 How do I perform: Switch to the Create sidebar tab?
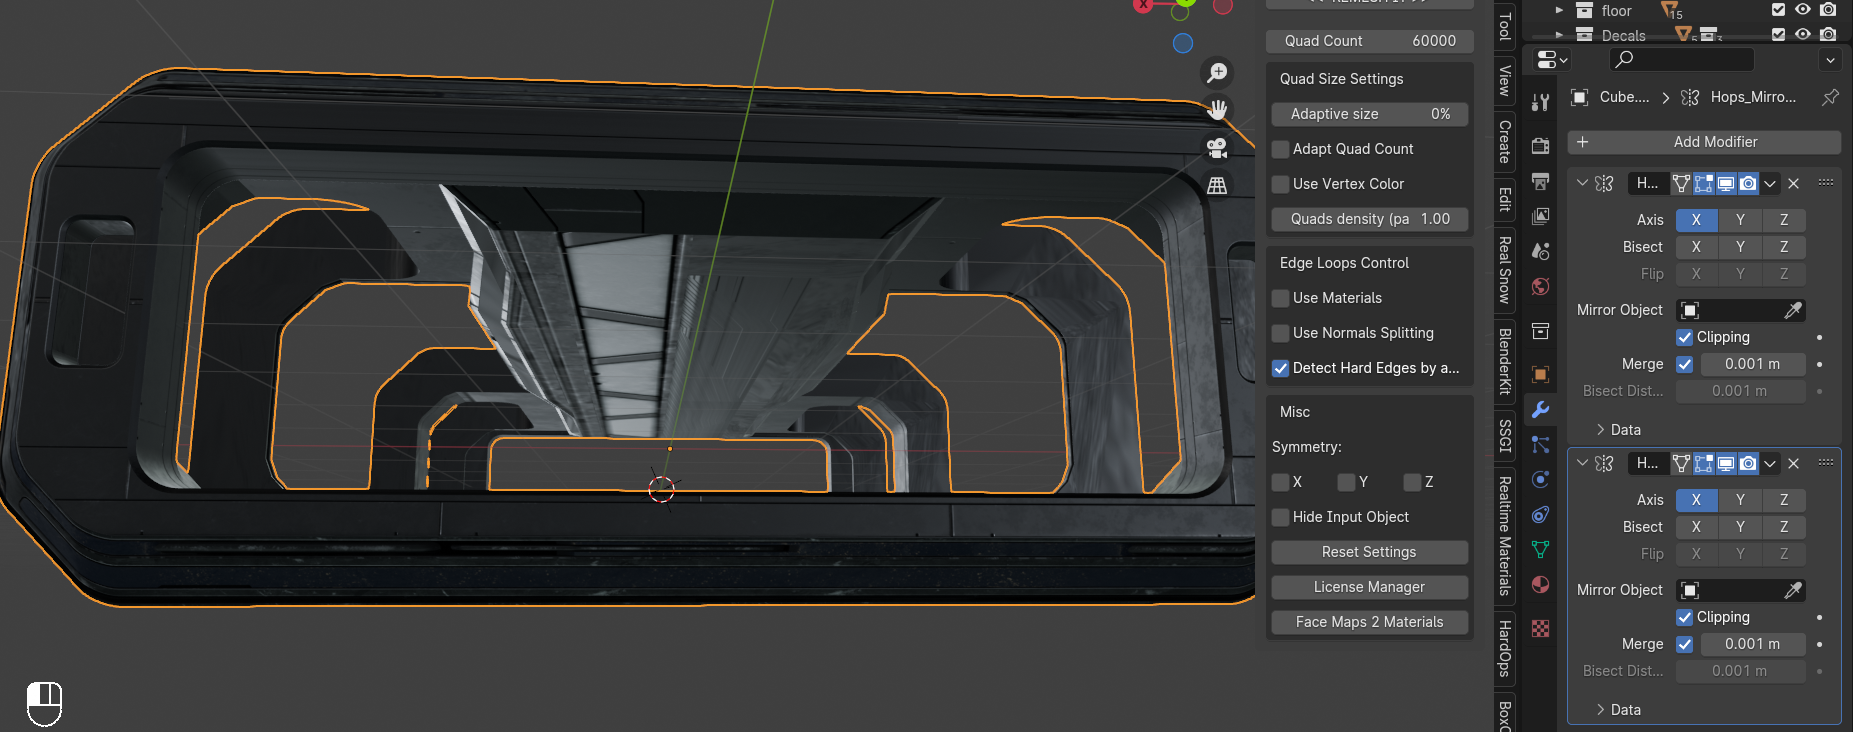(1505, 141)
